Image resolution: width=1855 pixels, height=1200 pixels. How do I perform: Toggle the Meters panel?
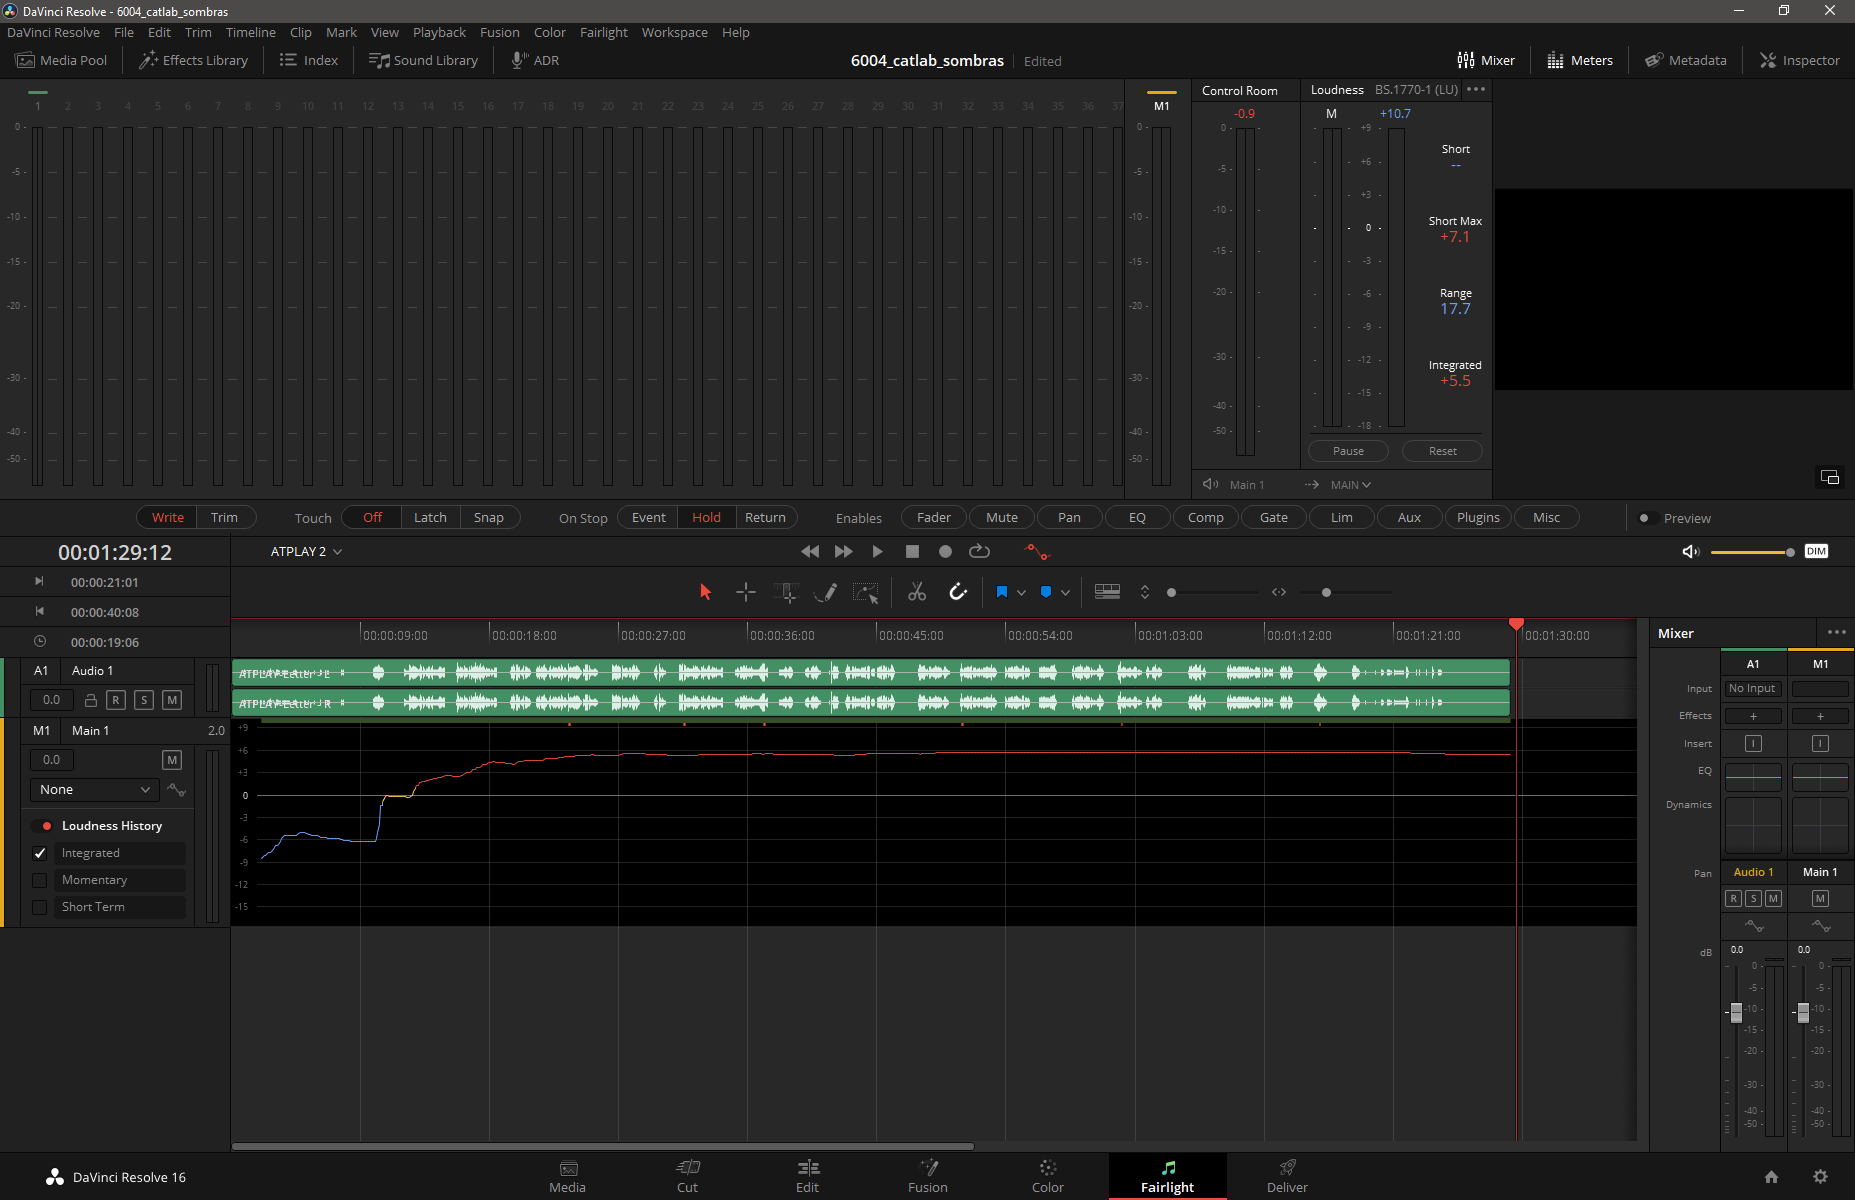tap(1580, 60)
